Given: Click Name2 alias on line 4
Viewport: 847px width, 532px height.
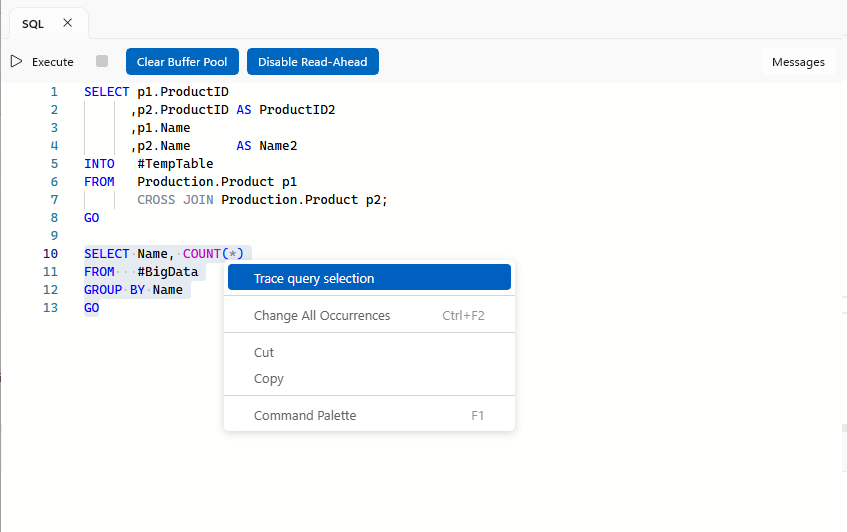Looking at the screenshot, I should (x=278, y=146).
